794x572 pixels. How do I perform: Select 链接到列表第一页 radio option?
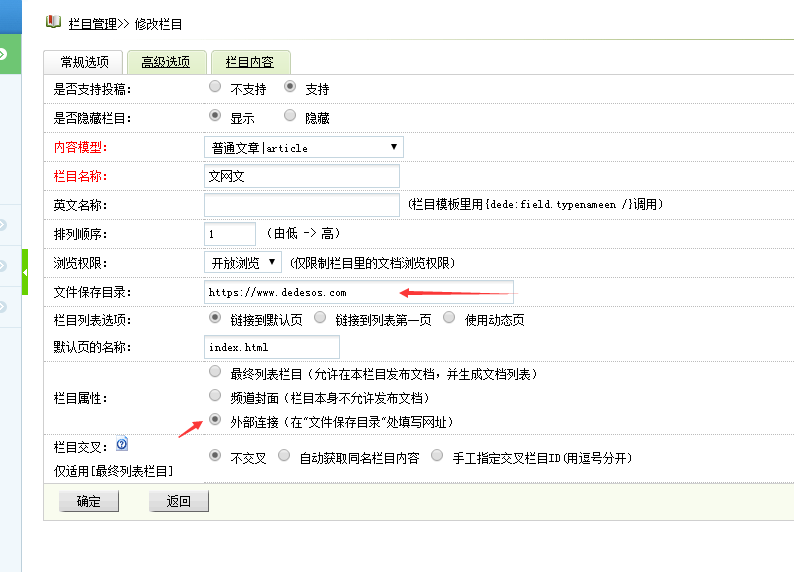[x=320, y=317]
